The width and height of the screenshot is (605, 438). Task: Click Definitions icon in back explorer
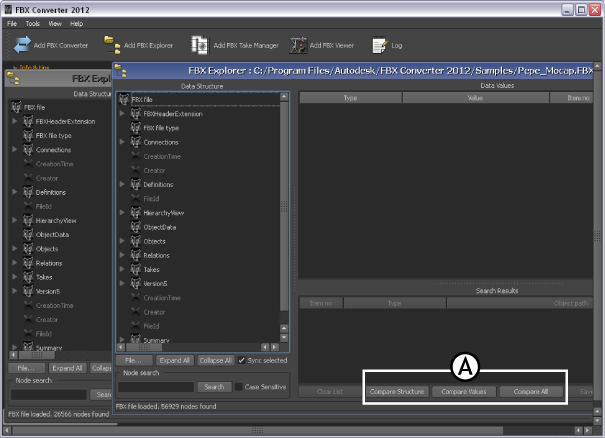click(28, 192)
